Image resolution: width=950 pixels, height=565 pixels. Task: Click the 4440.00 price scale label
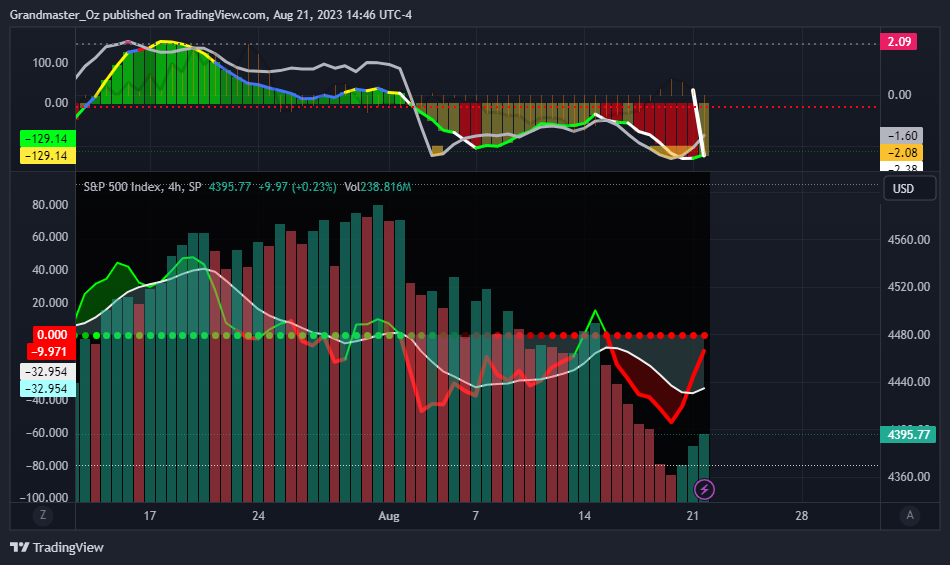908,382
